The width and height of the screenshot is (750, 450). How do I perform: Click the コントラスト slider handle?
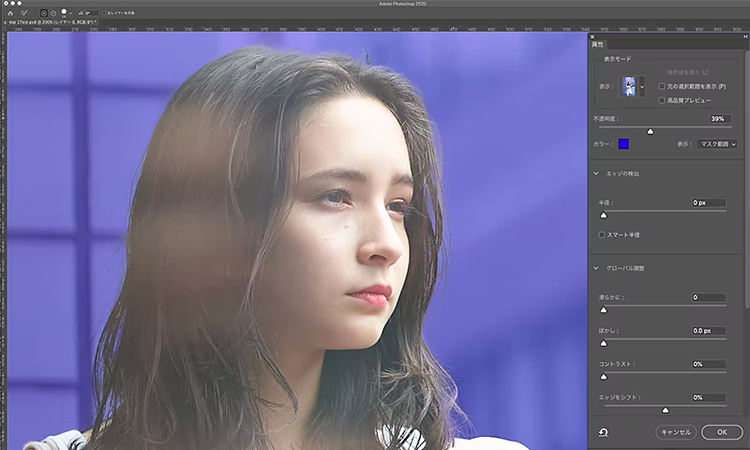click(604, 377)
